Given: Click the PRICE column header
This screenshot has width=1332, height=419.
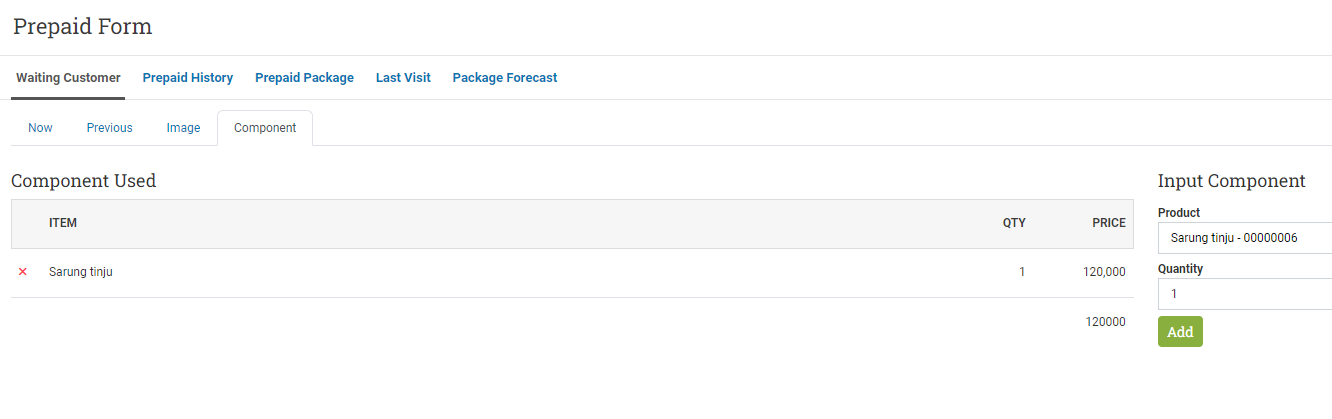Looking at the screenshot, I should (x=1109, y=223).
